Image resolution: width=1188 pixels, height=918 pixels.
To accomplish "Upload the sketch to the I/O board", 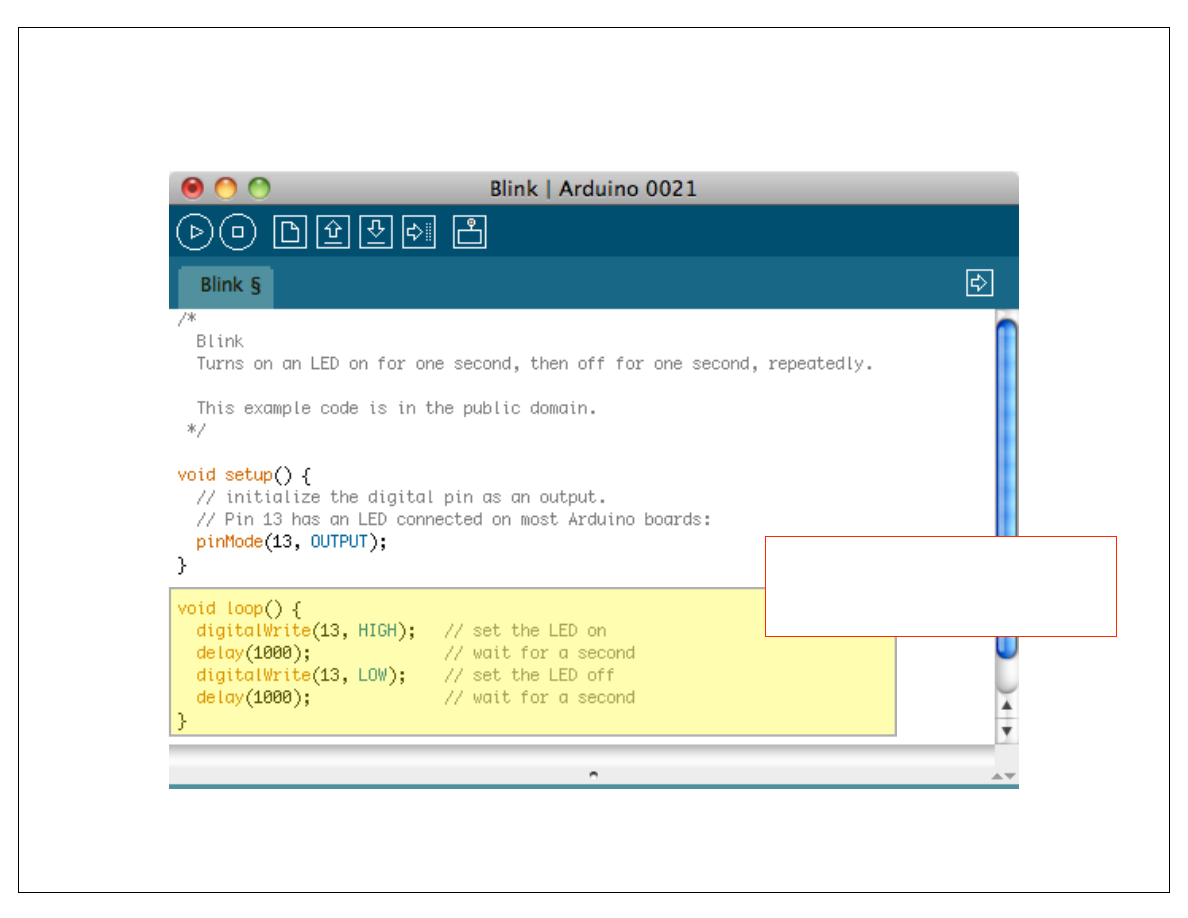I will point(419,232).
